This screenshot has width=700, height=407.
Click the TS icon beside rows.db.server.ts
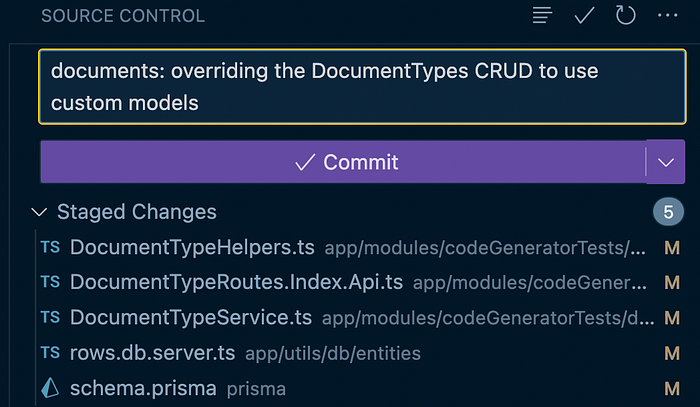[x=50, y=352]
